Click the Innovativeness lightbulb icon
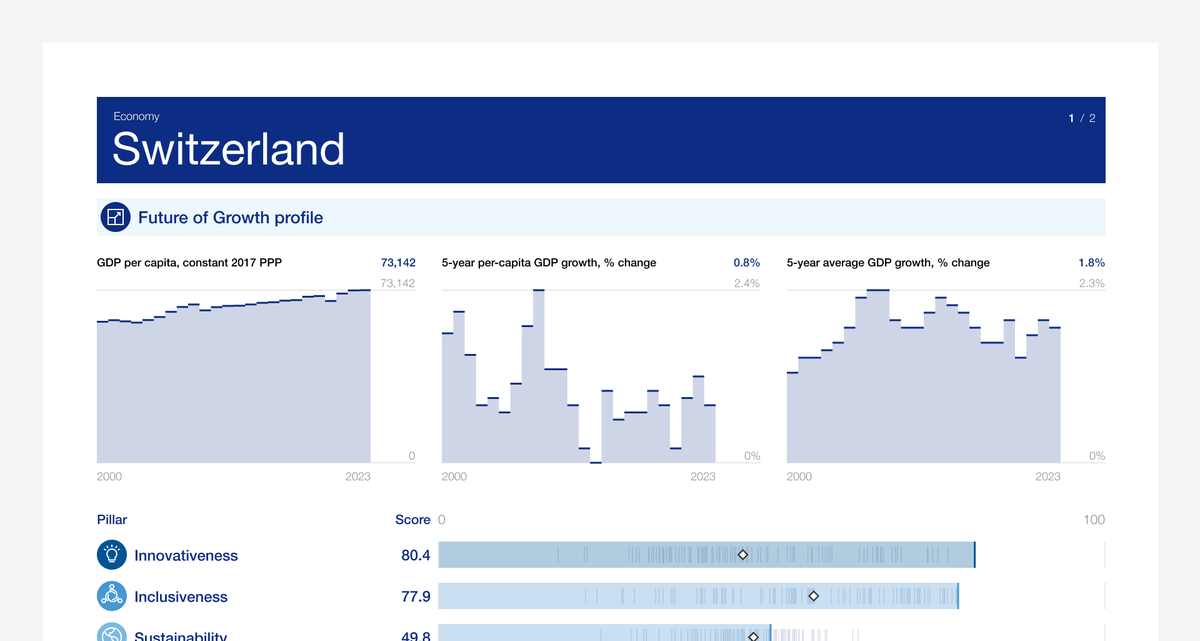This screenshot has width=1200, height=641. [111, 555]
